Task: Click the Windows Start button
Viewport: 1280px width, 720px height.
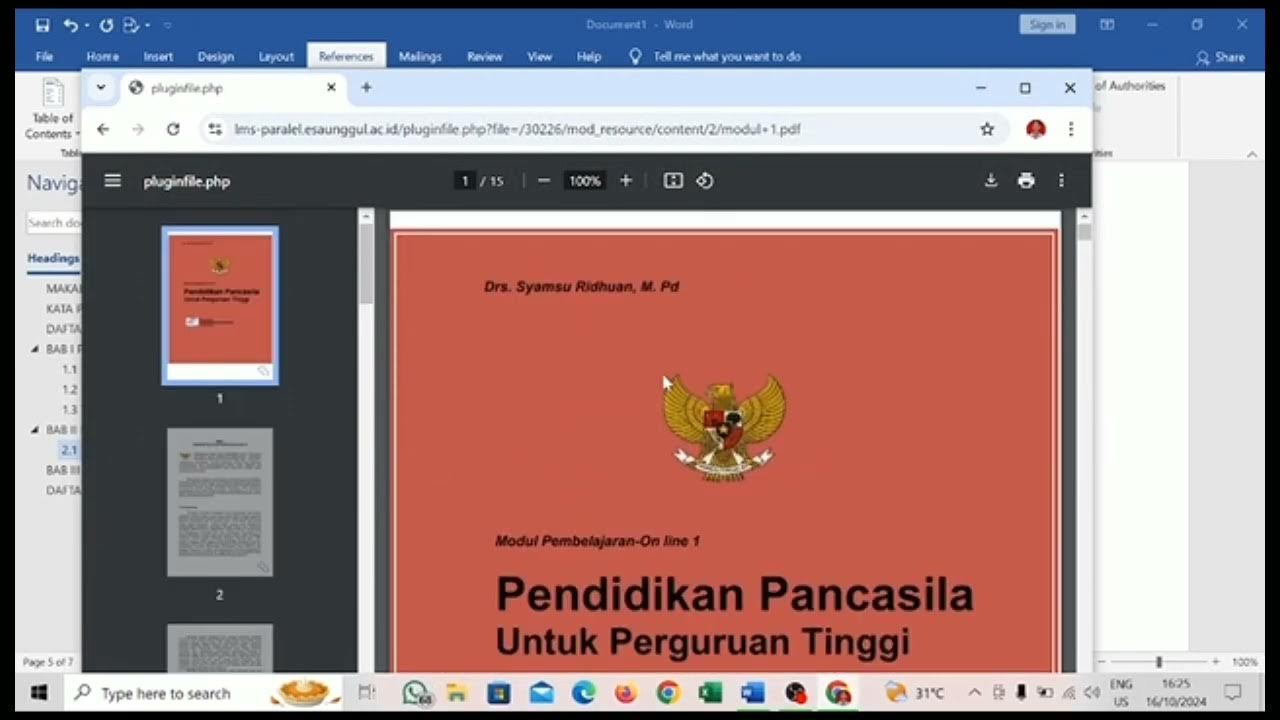Action: pos(40,693)
